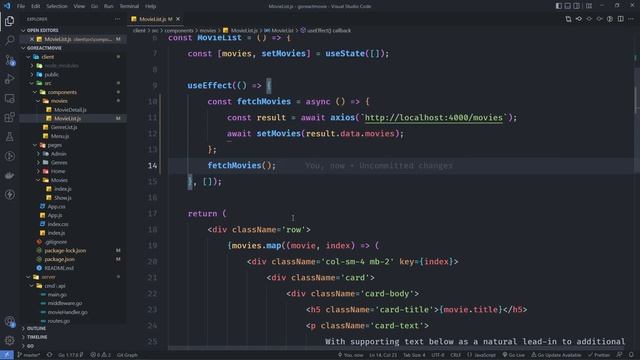
Task: Select the MovieList.js editor tab
Action: point(155,19)
